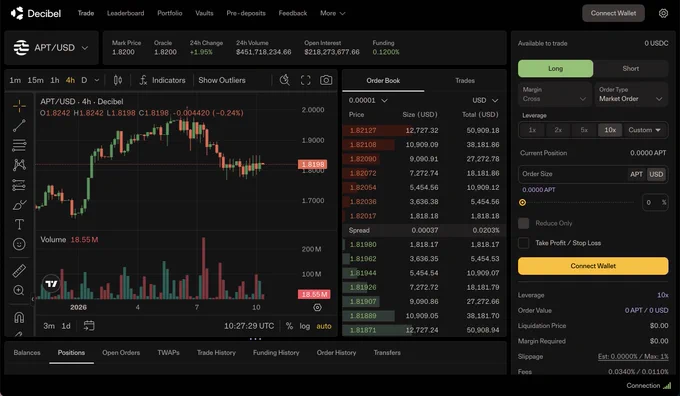The width and height of the screenshot is (680, 396).
Task: Open the More menu dropdown
Action: click(332, 13)
